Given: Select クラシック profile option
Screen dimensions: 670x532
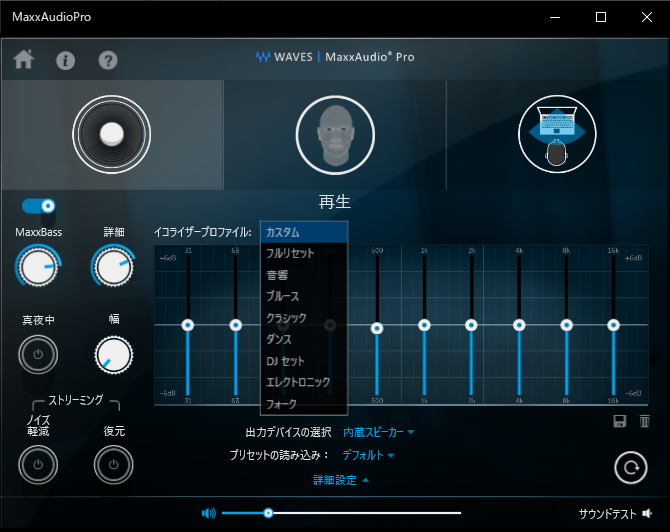Looking at the screenshot, I should [304, 318].
